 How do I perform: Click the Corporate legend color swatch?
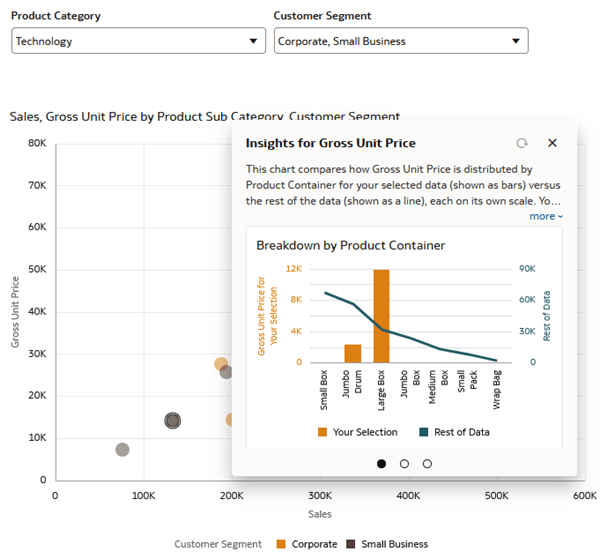[x=281, y=544]
